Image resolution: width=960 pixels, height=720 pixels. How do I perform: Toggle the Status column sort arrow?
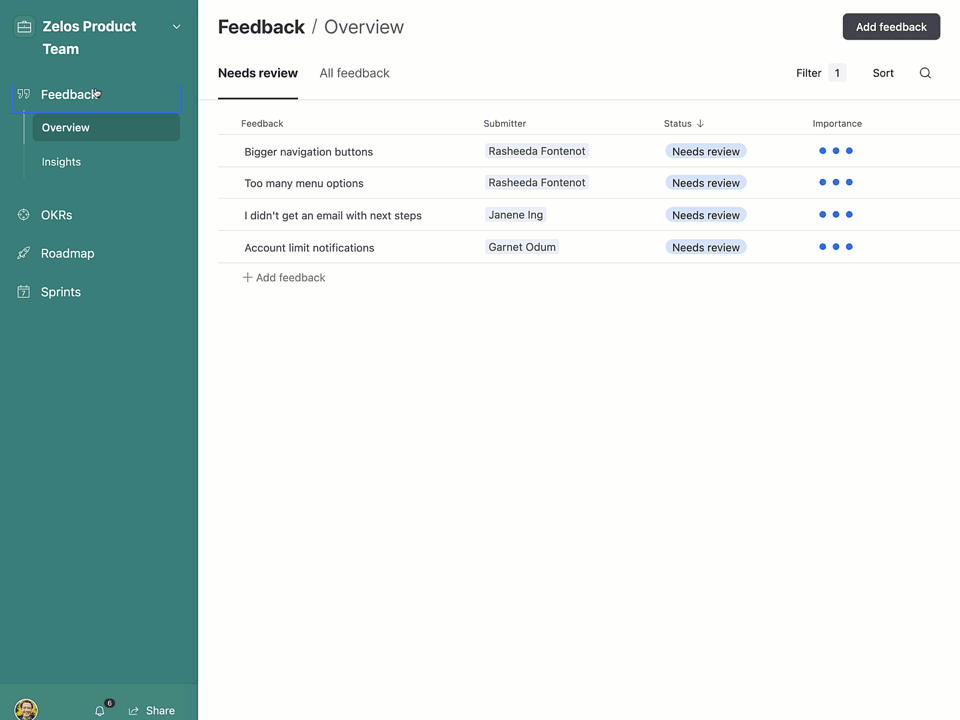click(702, 123)
